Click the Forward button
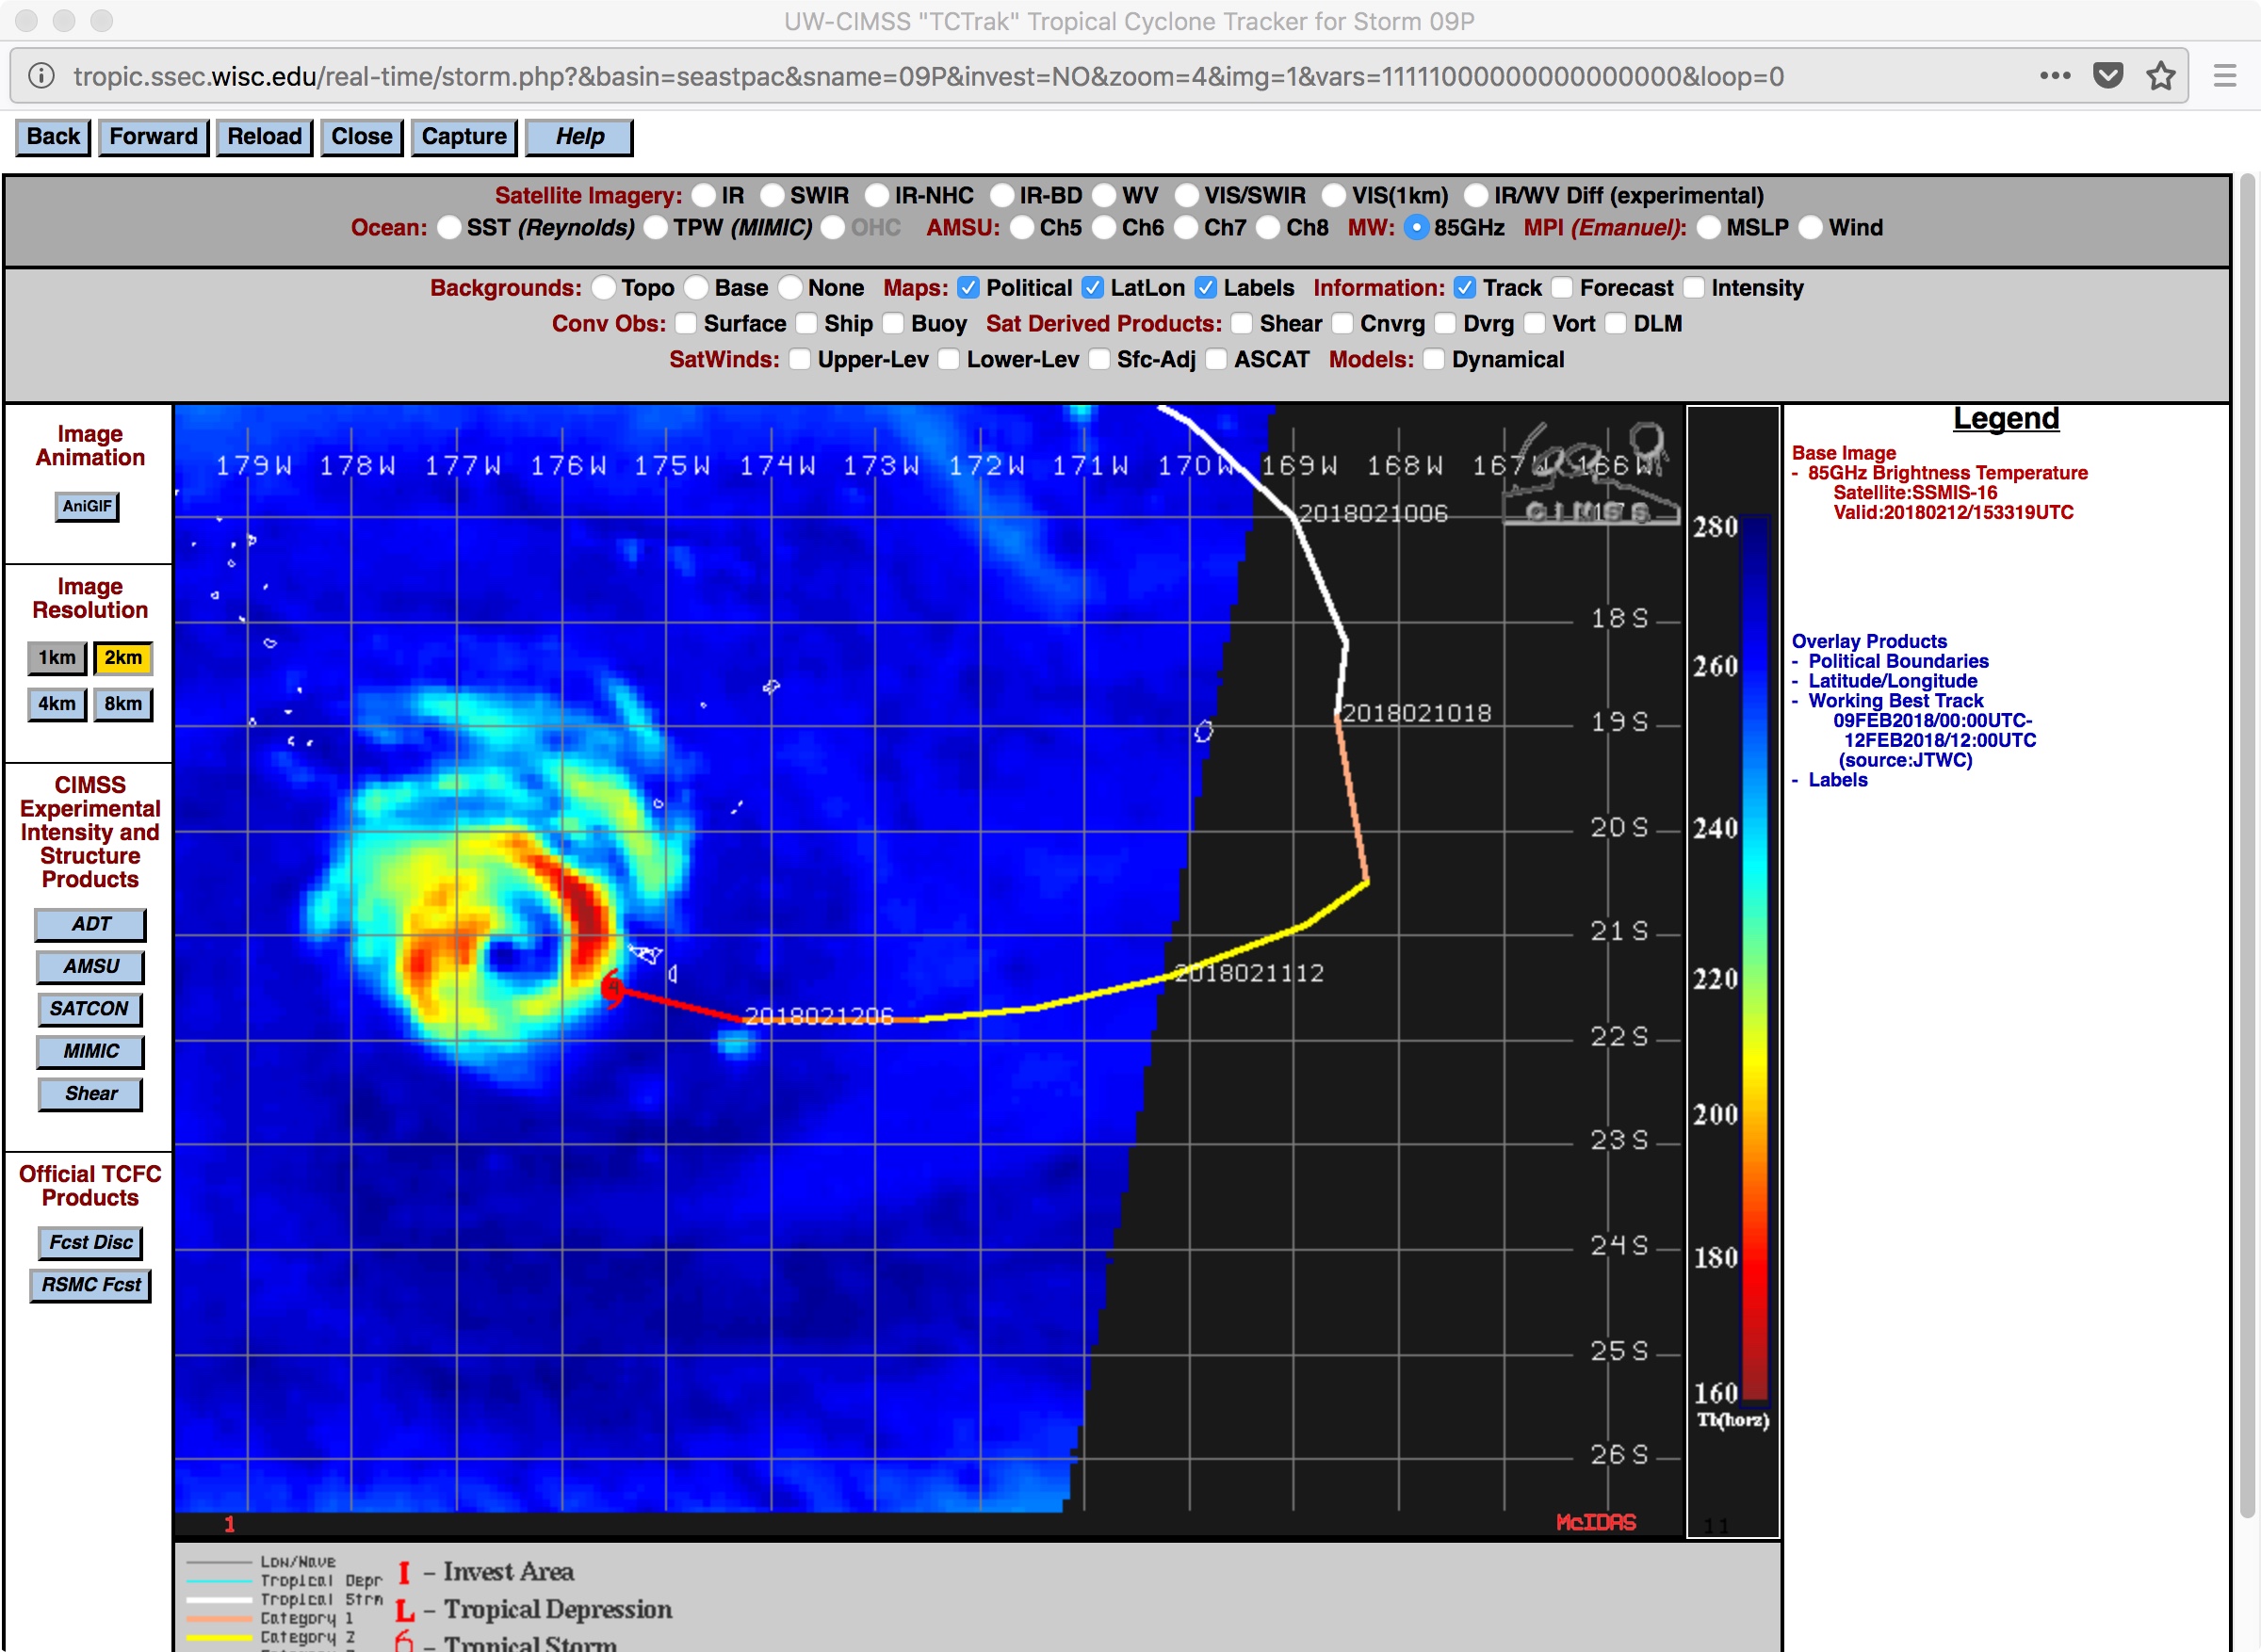Image resolution: width=2261 pixels, height=1652 pixels. click(153, 137)
